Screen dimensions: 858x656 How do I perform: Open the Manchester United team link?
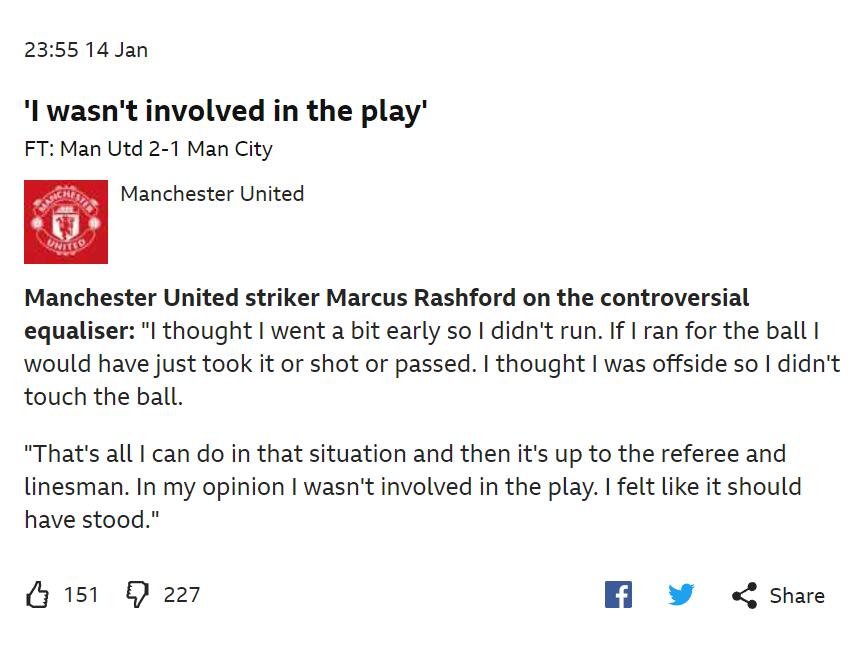tap(212, 194)
